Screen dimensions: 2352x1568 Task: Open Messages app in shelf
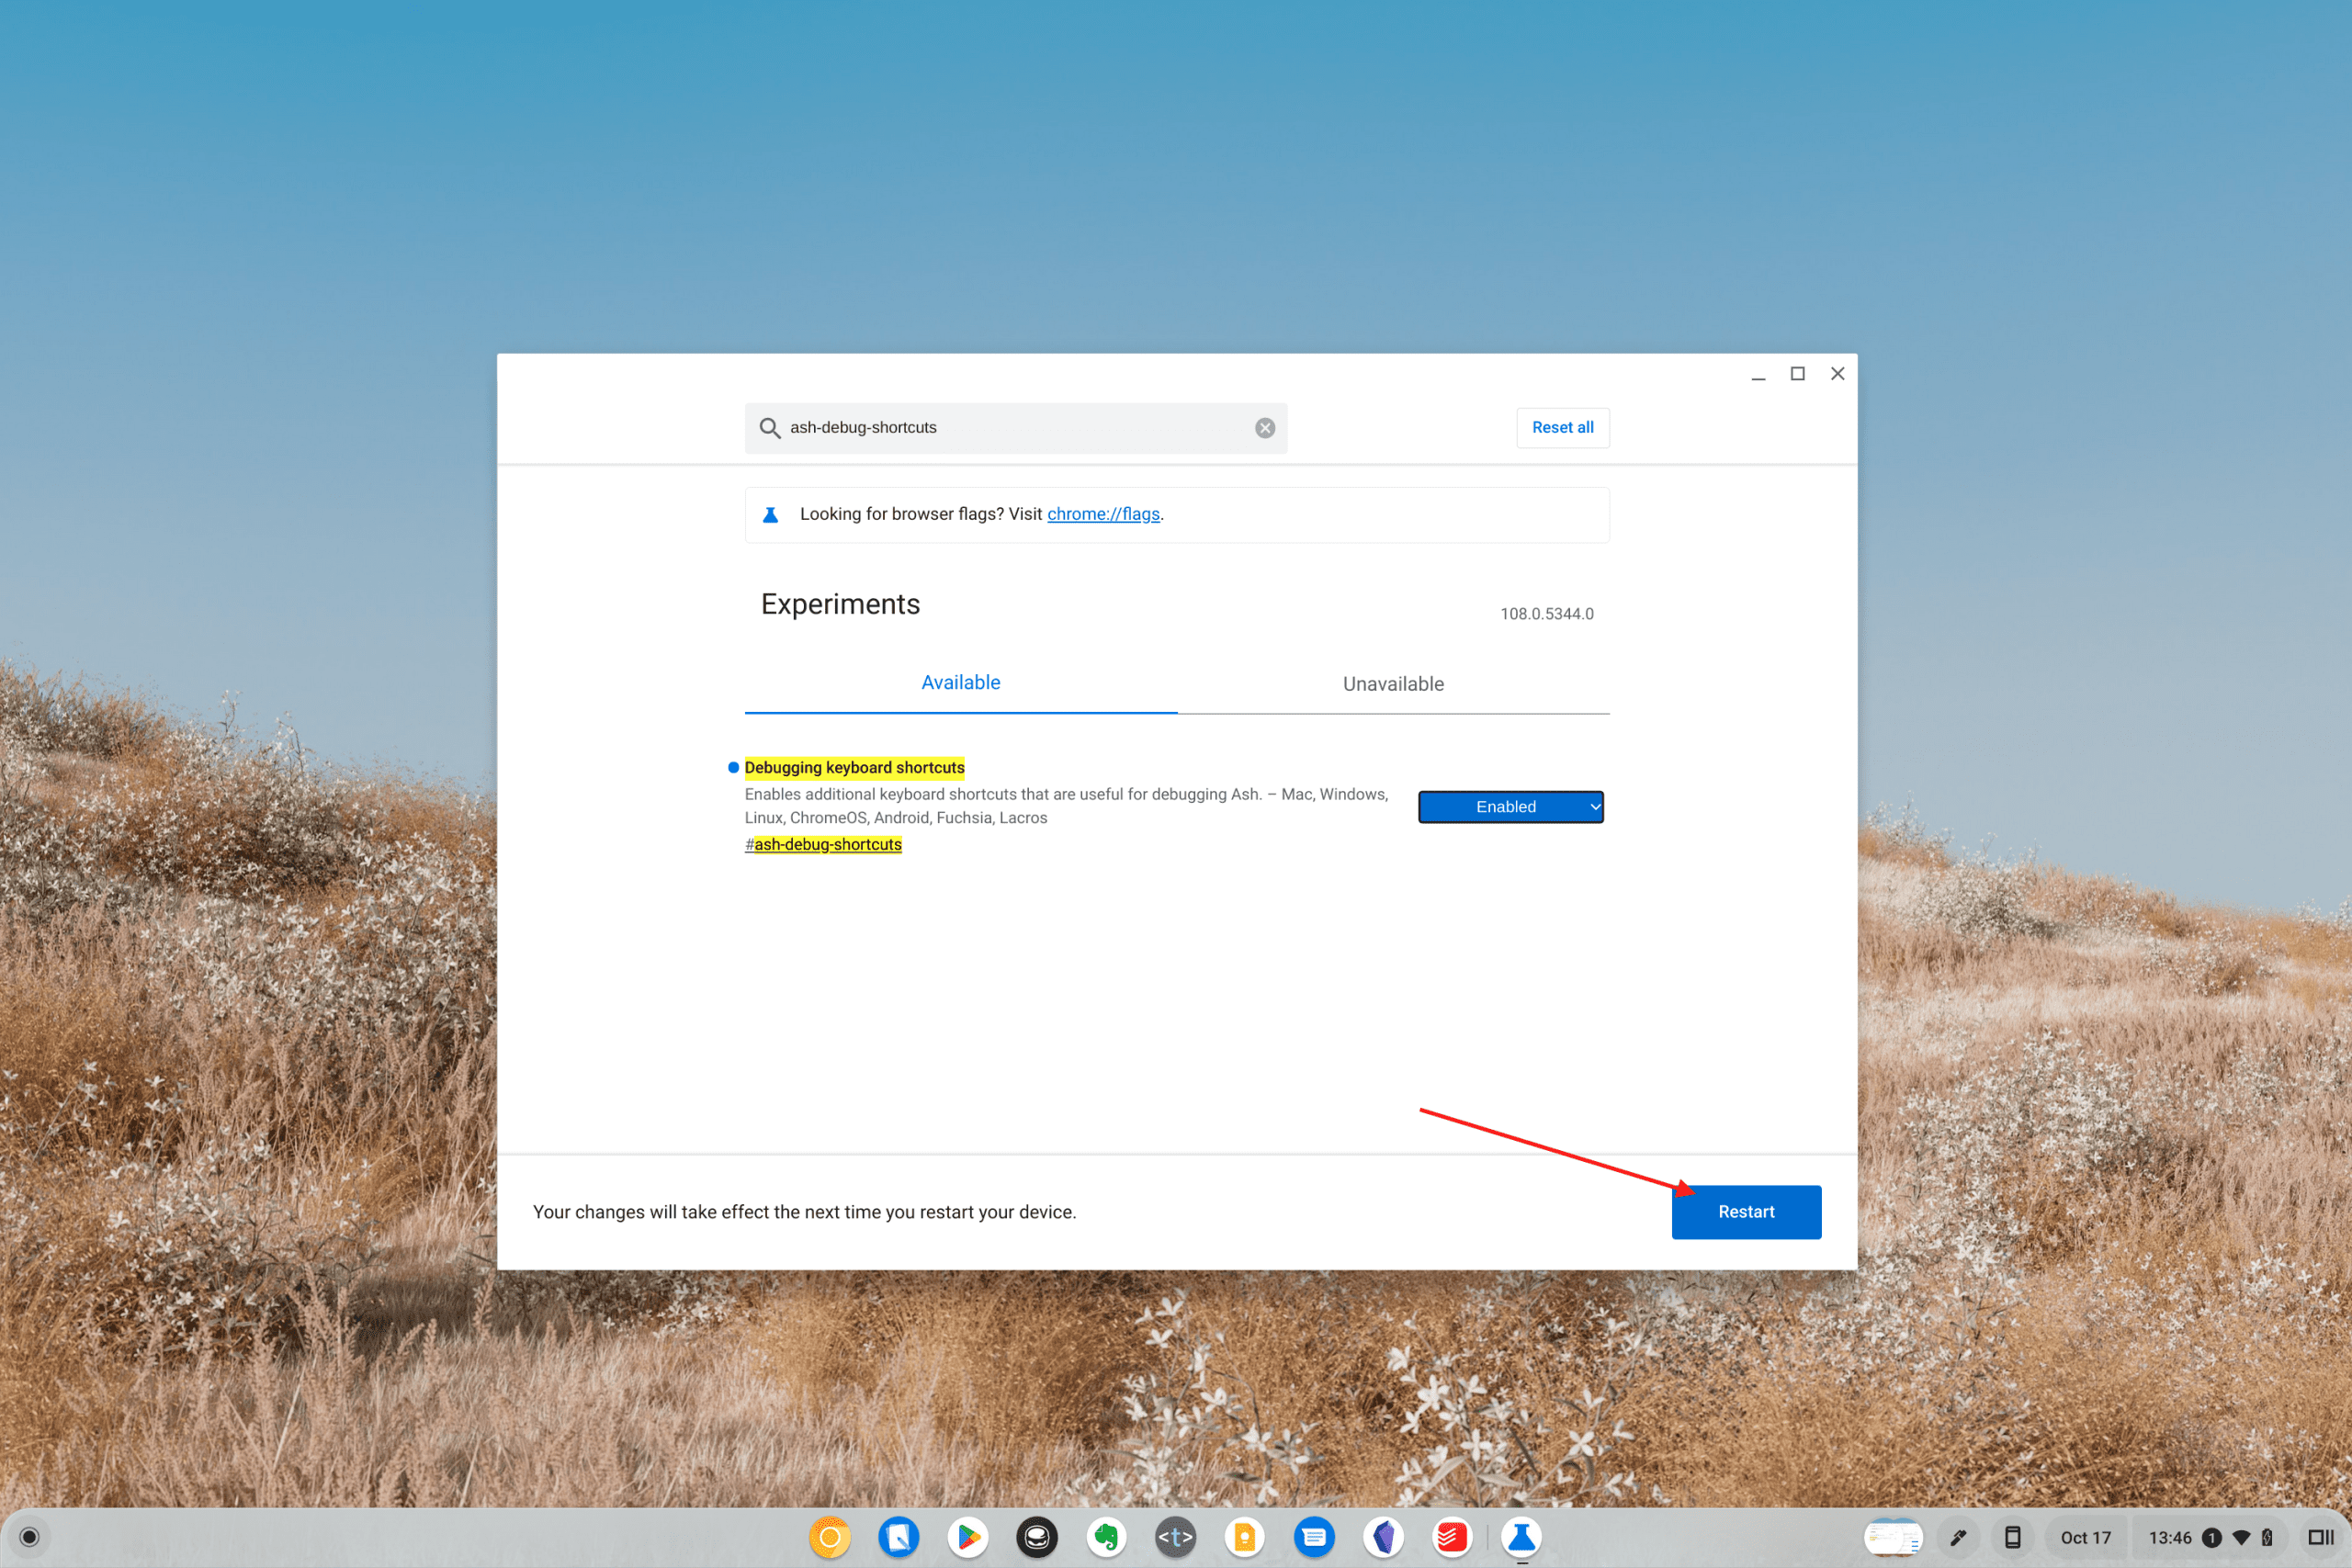(x=1313, y=1537)
